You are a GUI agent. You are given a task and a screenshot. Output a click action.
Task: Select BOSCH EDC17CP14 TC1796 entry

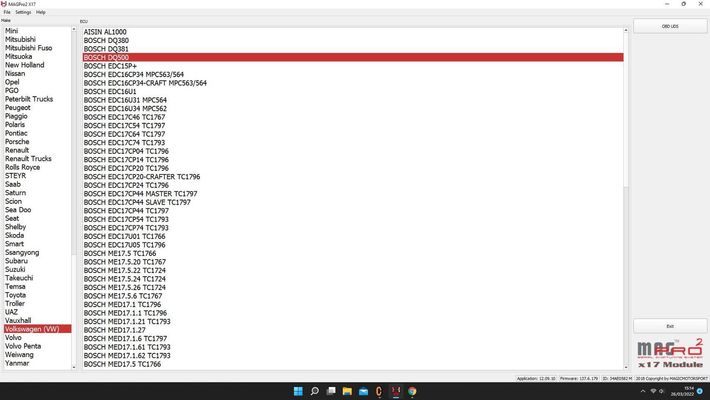pyautogui.click(x=353, y=159)
